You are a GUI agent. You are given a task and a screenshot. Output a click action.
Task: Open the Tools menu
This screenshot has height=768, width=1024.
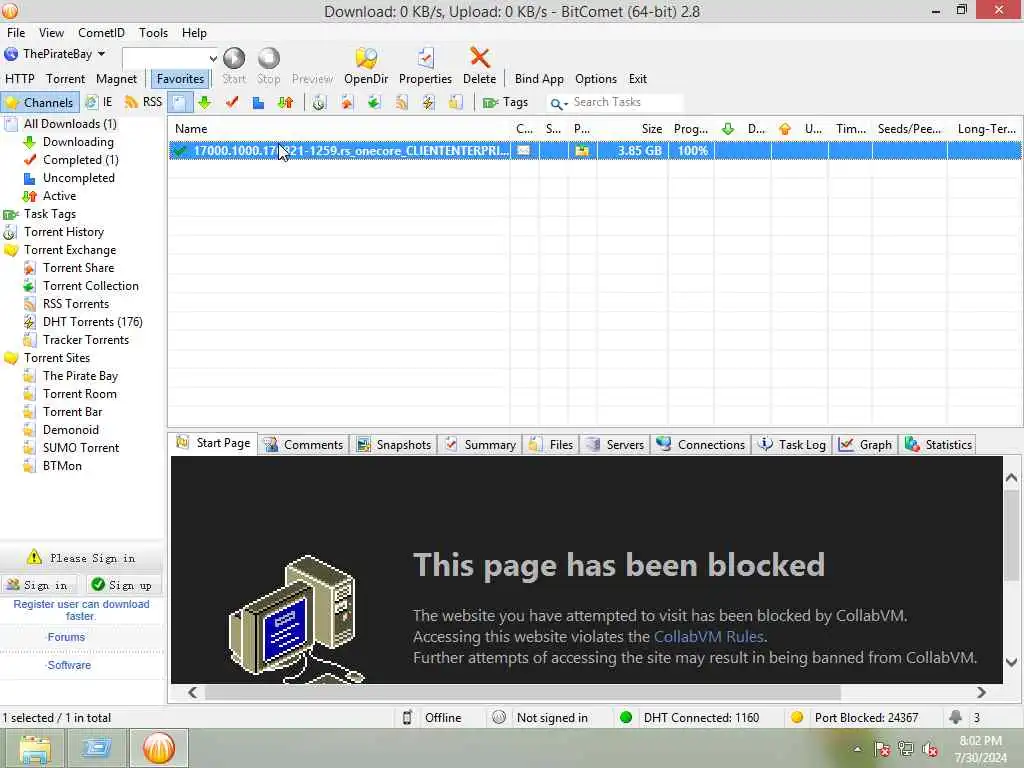coord(153,33)
